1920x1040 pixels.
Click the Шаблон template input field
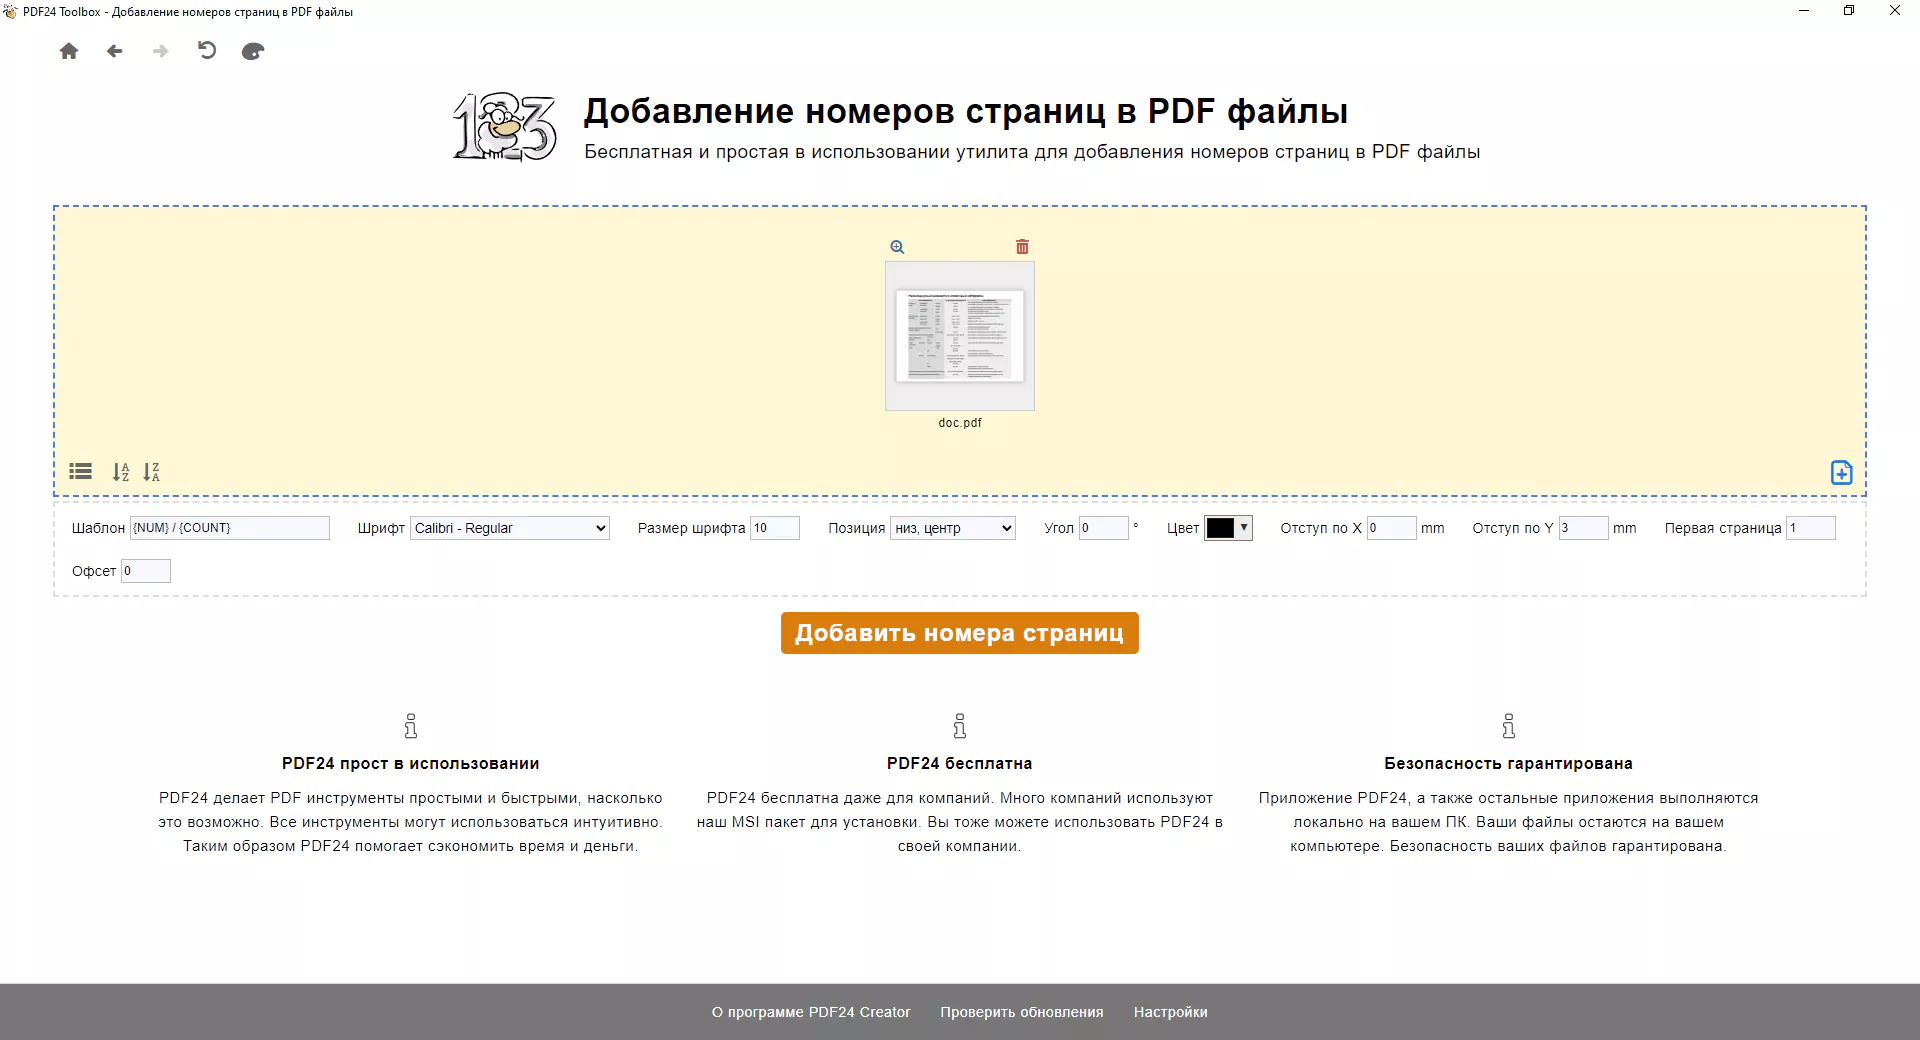(x=229, y=528)
